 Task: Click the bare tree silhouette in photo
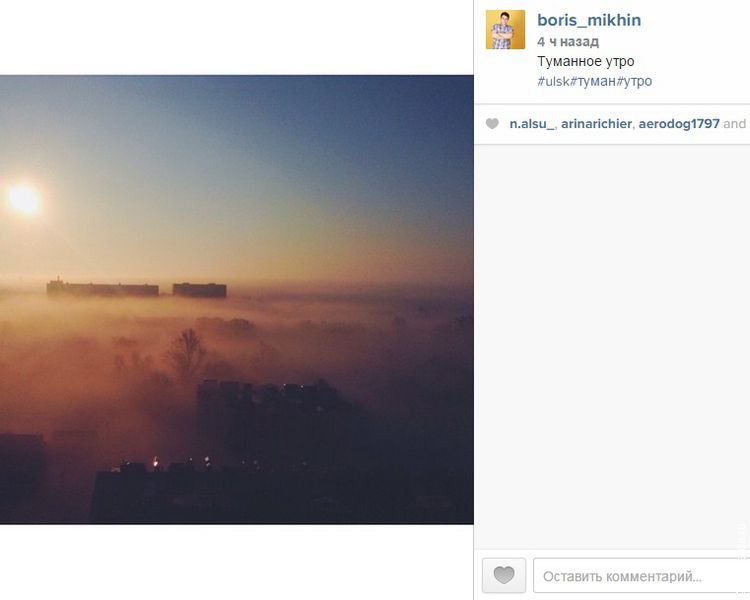tap(186, 353)
